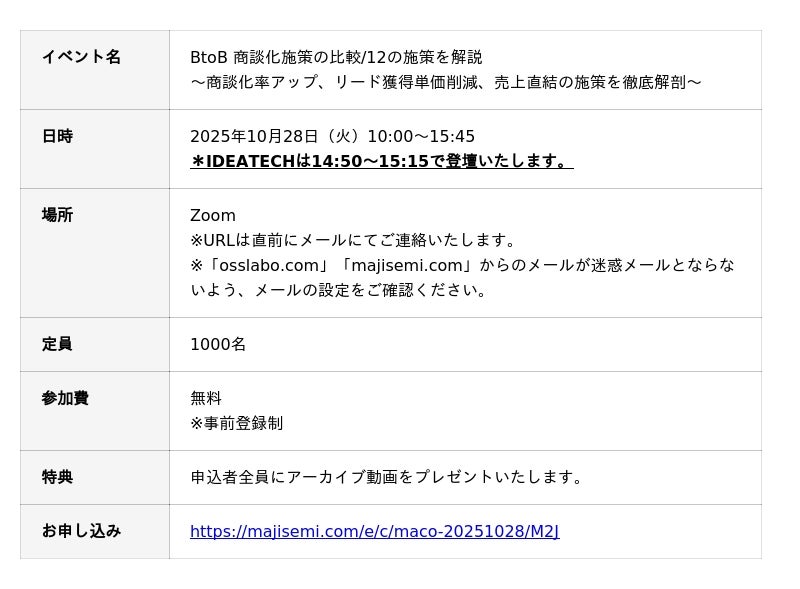This screenshot has width=800, height=589.
Task: Click the Zoom venue text
Action: (213, 216)
